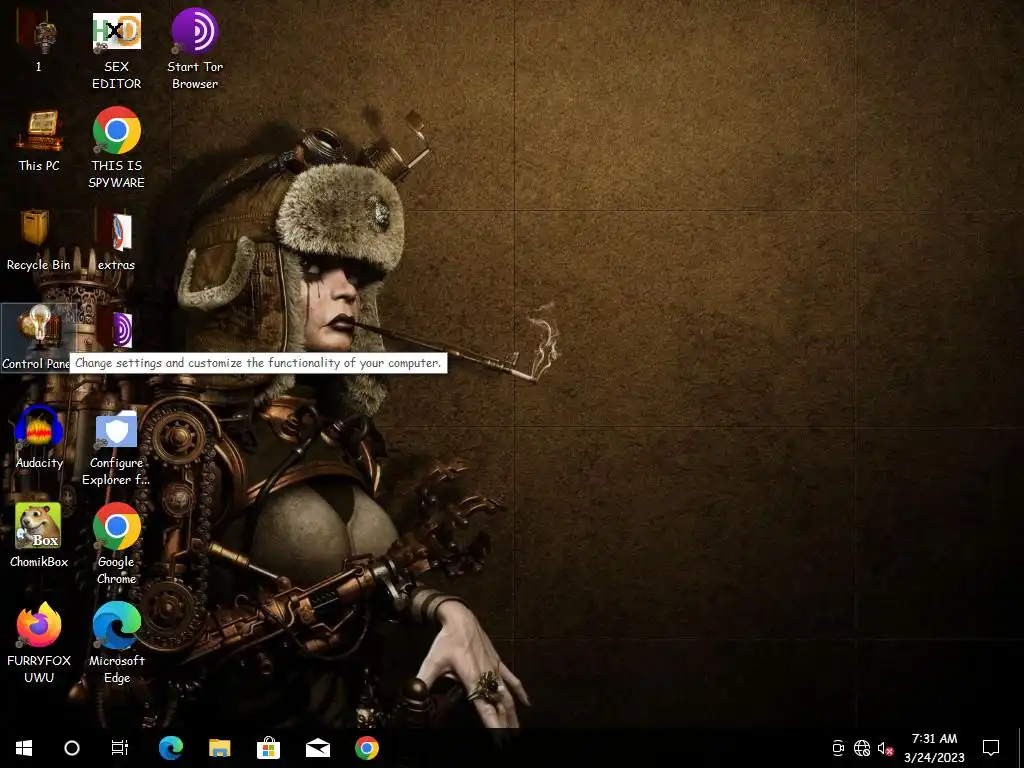
Task: Open the HxD shortcut named SEX EDITOR
Action: coord(116,50)
